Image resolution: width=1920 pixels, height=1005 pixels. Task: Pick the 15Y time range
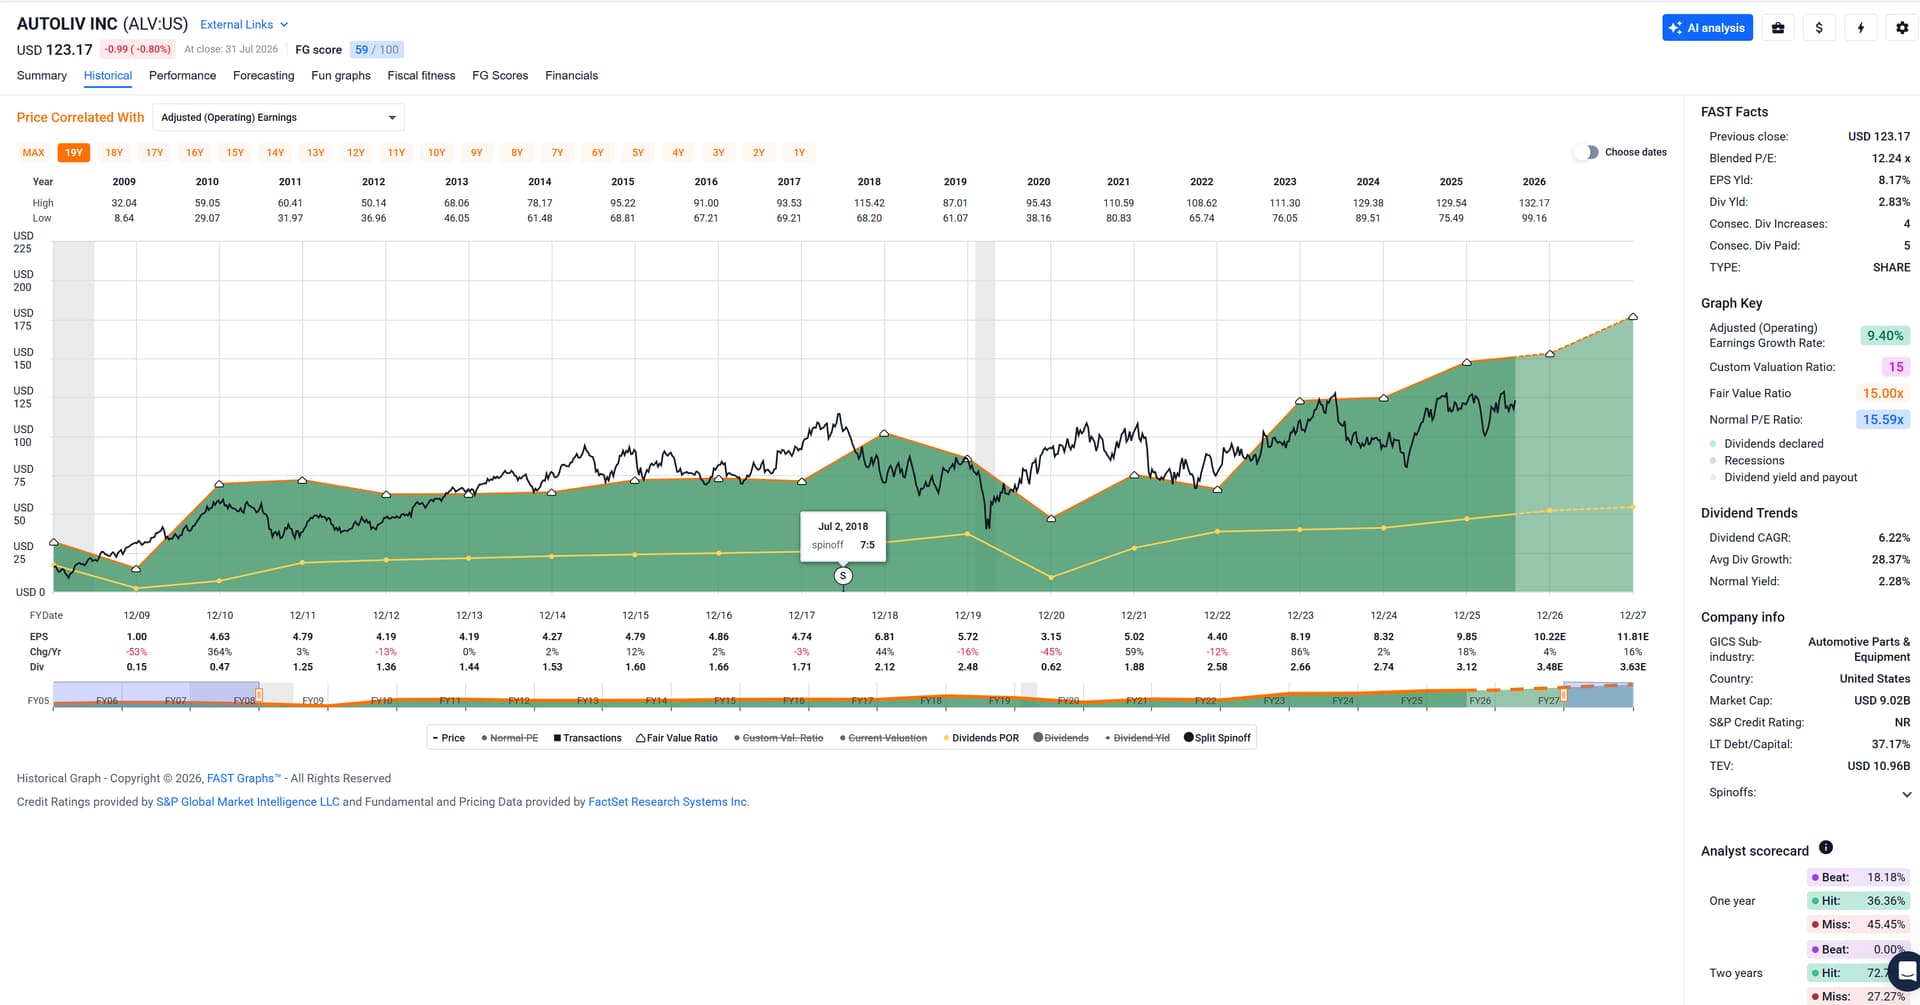(235, 153)
